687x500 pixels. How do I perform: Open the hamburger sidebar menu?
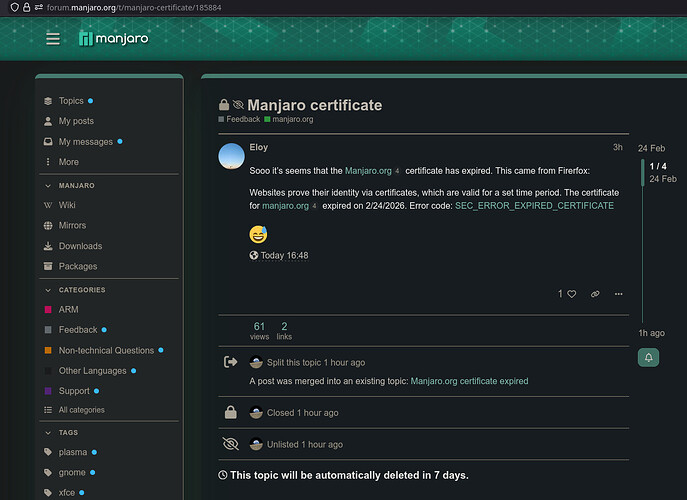click(x=53, y=39)
